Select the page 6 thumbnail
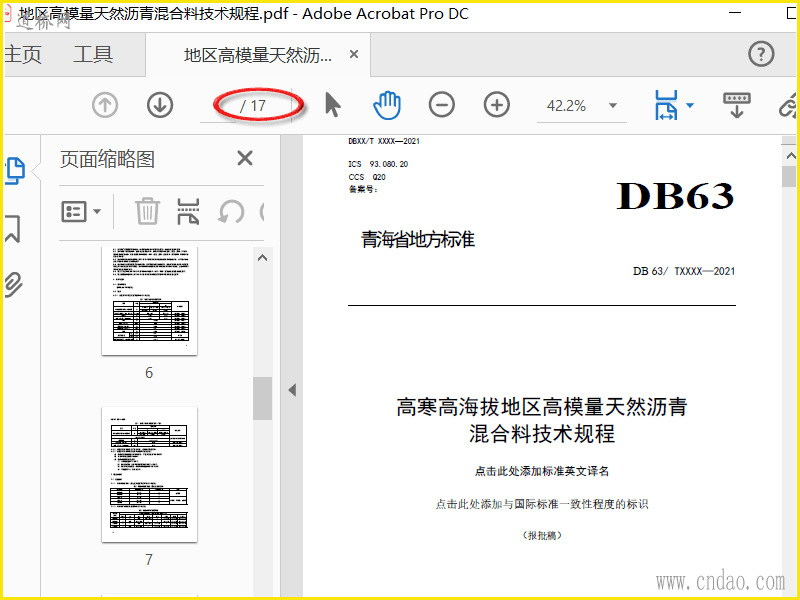This screenshot has width=800, height=600. (x=149, y=301)
